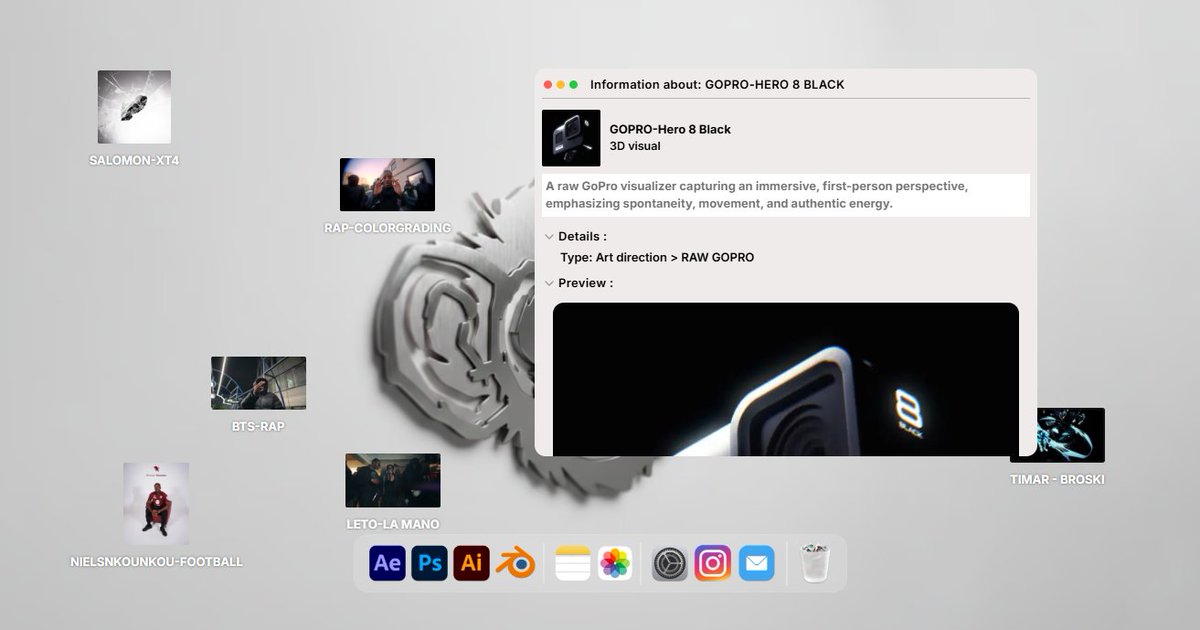The height and width of the screenshot is (630, 1200).
Task: Click the window title 'Information about: GOPRO-HERO 8 BLACK'
Action: pos(717,85)
